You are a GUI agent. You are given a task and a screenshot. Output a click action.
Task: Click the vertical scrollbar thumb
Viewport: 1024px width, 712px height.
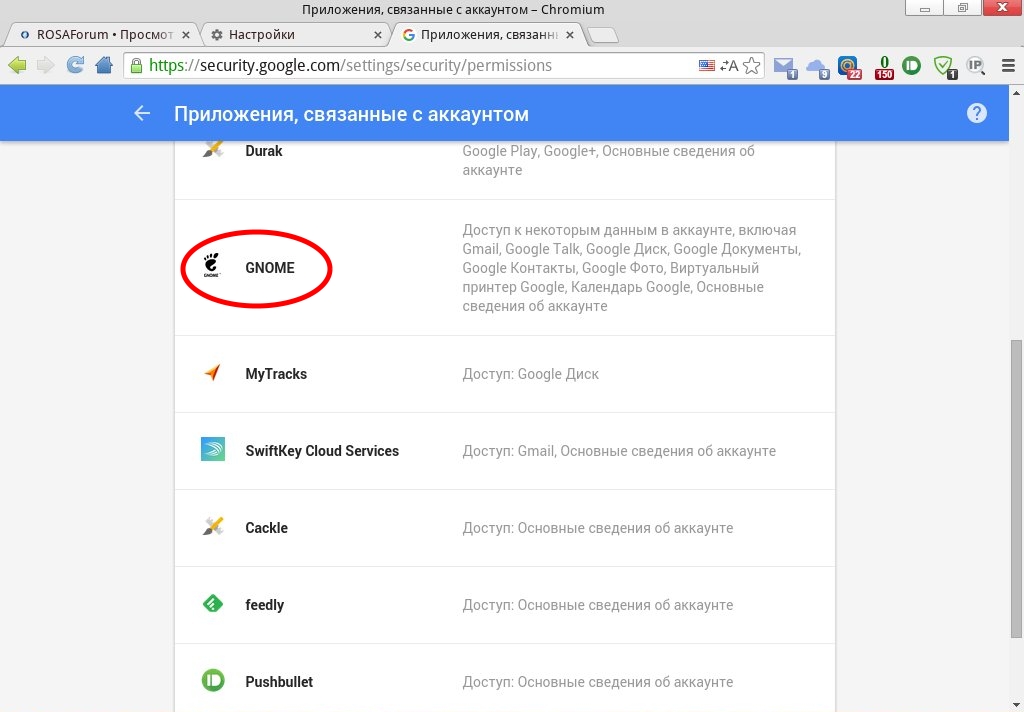(1016, 489)
